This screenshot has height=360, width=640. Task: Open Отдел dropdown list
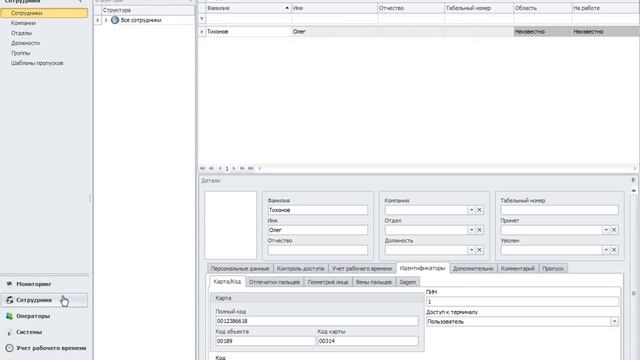(471, 230)
